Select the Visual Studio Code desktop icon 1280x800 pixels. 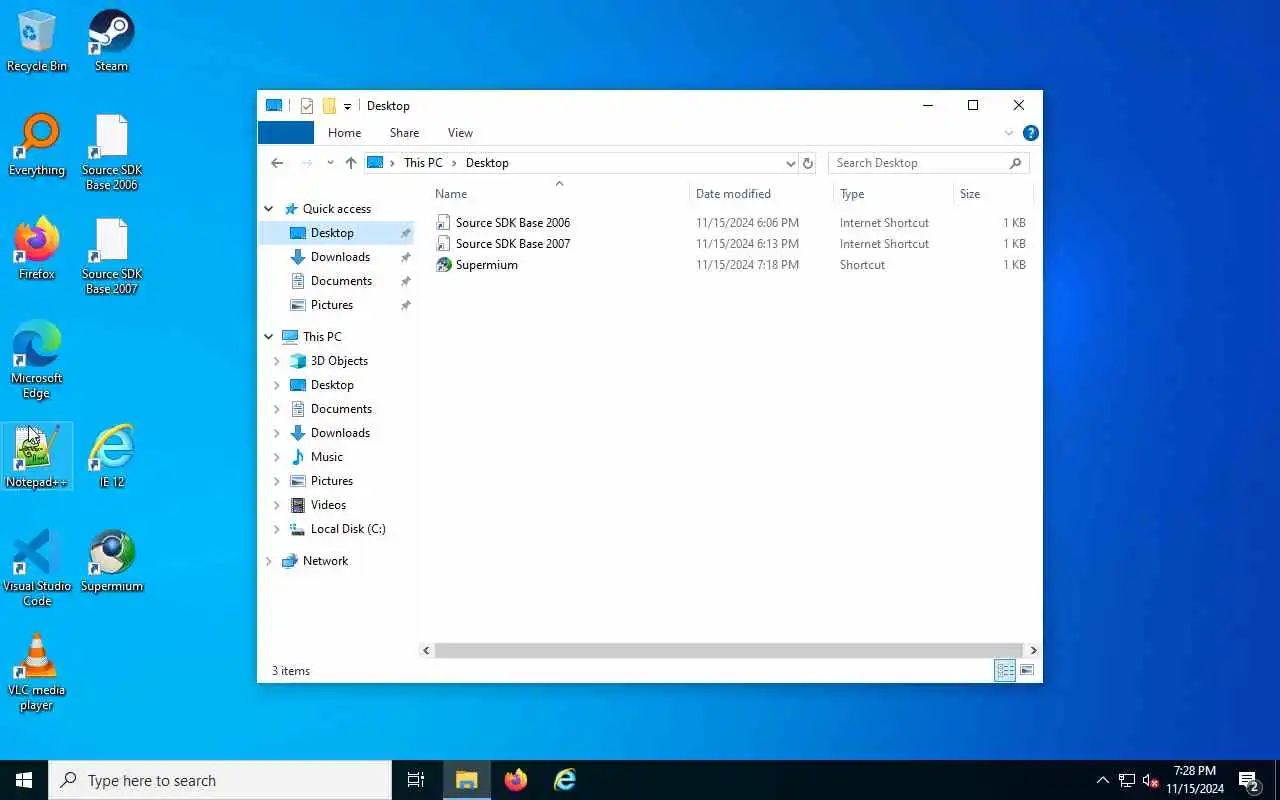[37, 568]
